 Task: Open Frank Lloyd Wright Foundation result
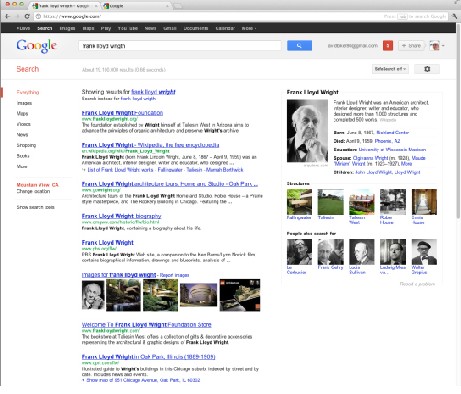click(122, 113)
